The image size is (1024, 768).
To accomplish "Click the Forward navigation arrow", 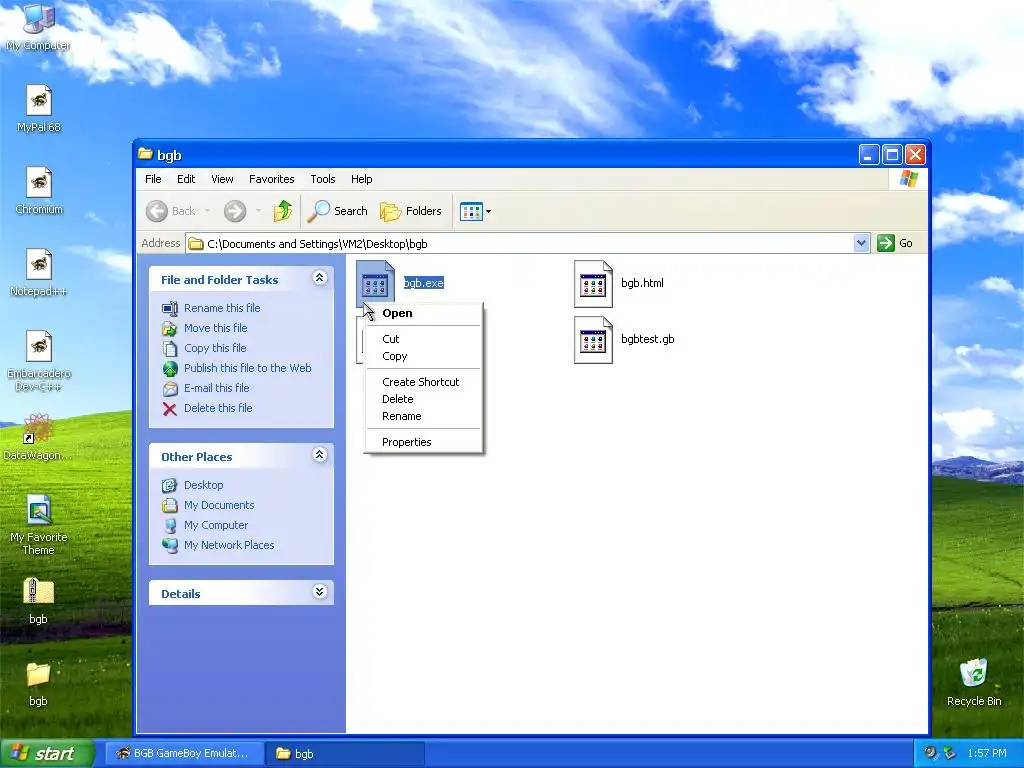I will pos(235,211).
